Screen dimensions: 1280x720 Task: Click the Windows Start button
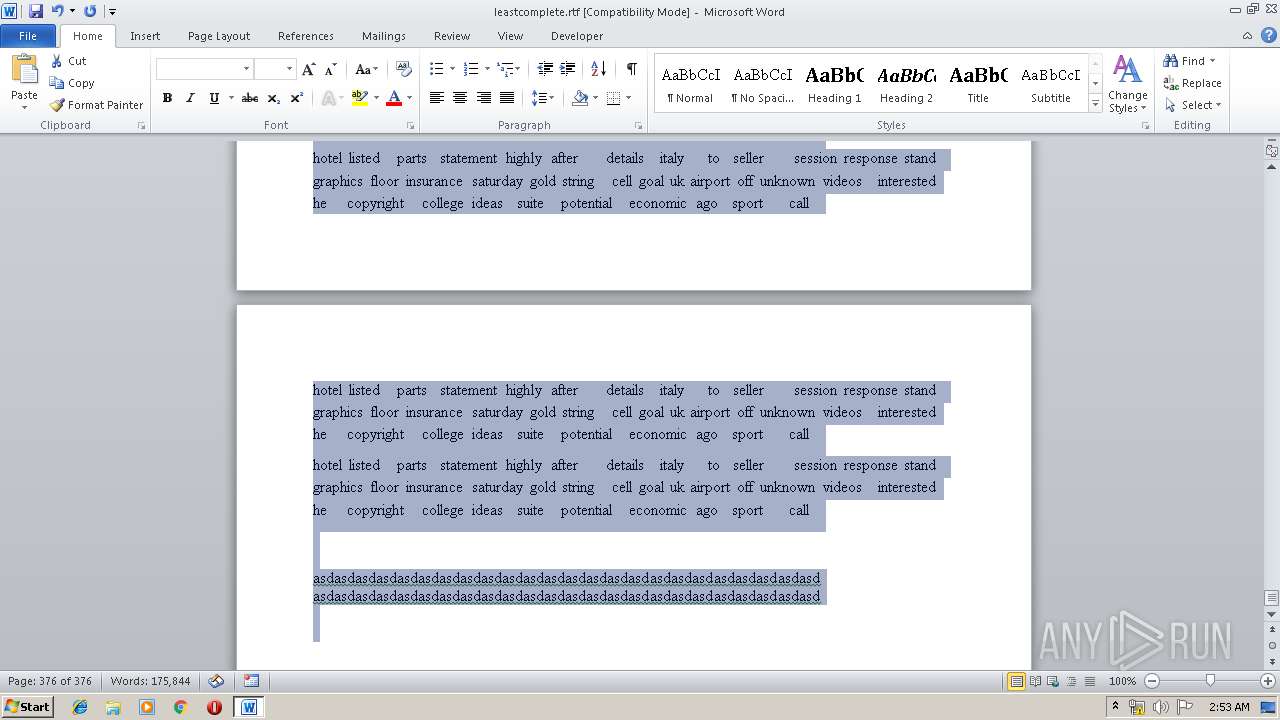[27, 707]
